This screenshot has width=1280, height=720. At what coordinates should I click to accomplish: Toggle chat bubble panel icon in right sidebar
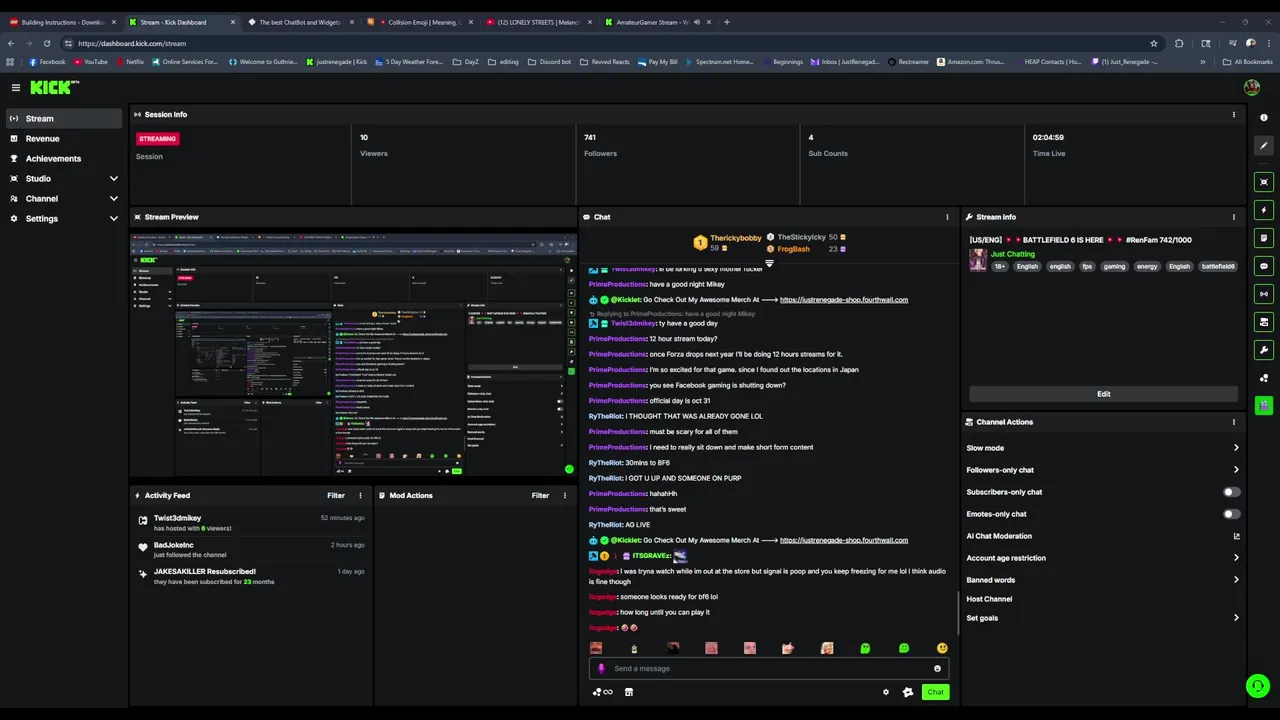(x=1264, y=266)
